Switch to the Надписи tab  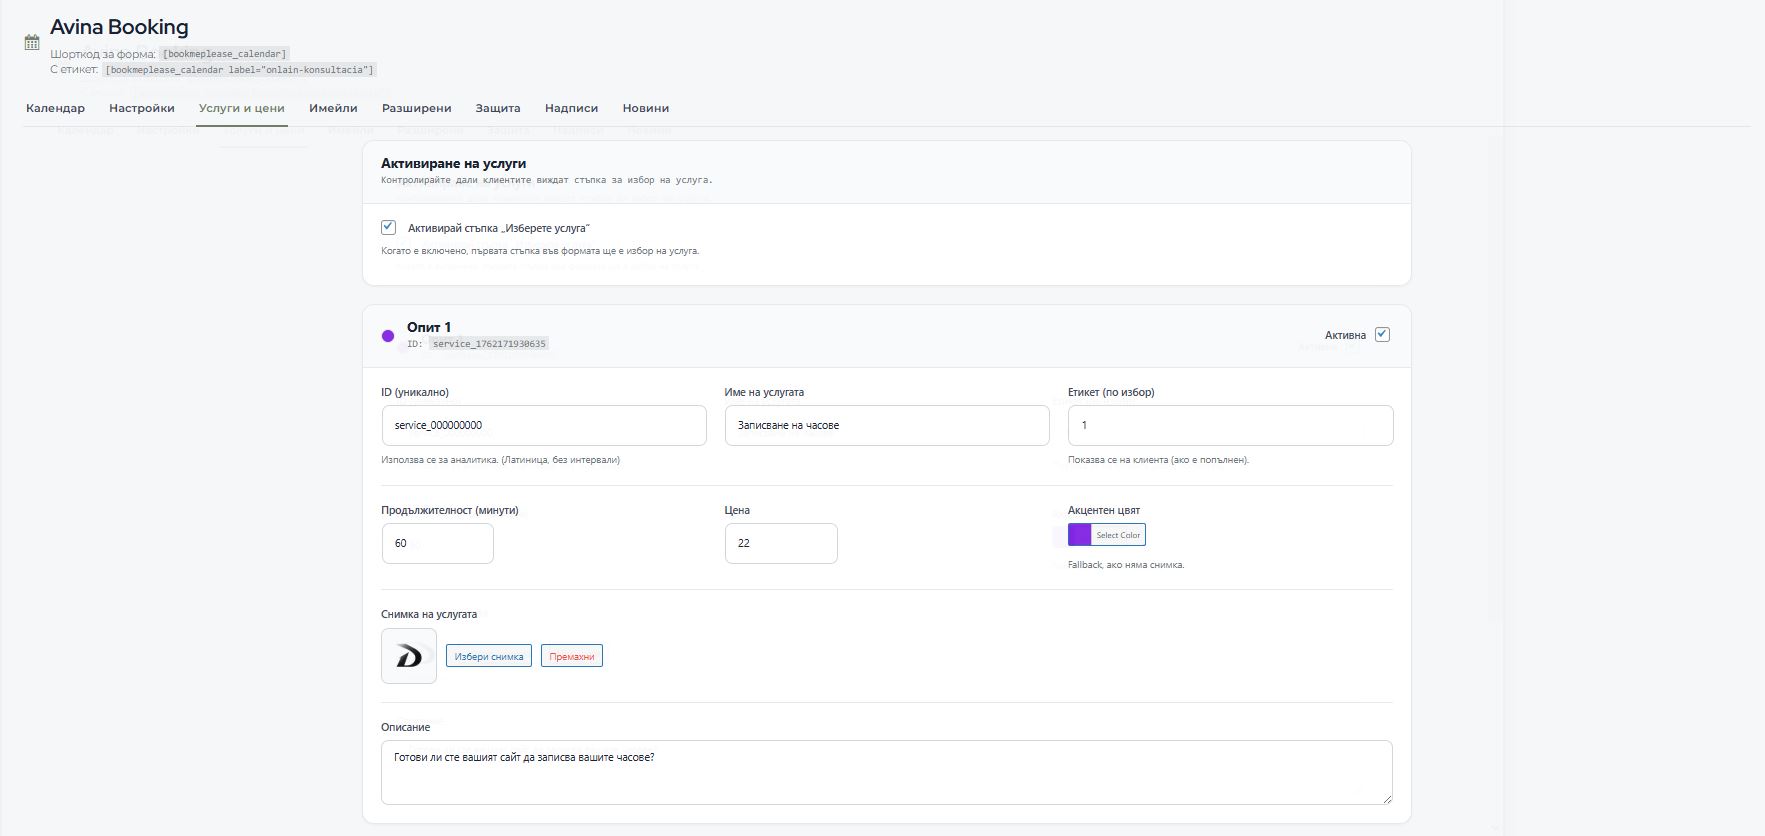tap(571, 108)
